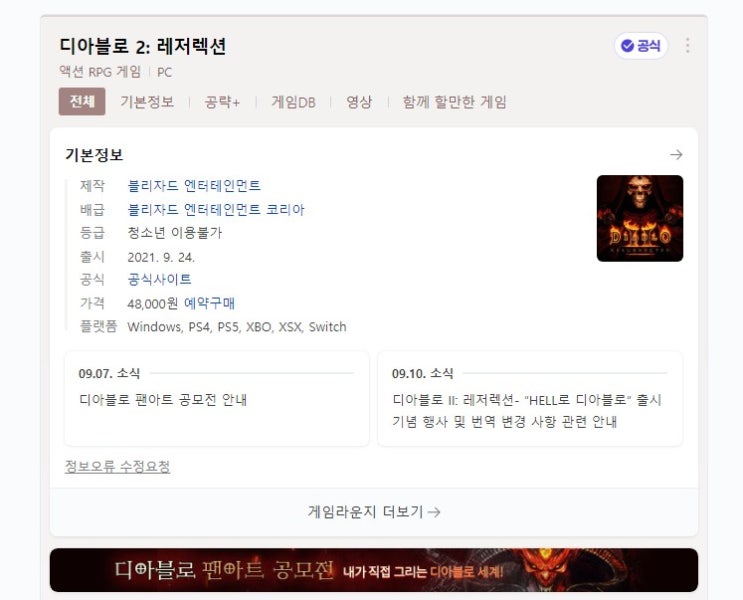The height and width of the screenshot is (600, 743).
Task: Switch to the 공략+ tab
Action: coord(222,102)
